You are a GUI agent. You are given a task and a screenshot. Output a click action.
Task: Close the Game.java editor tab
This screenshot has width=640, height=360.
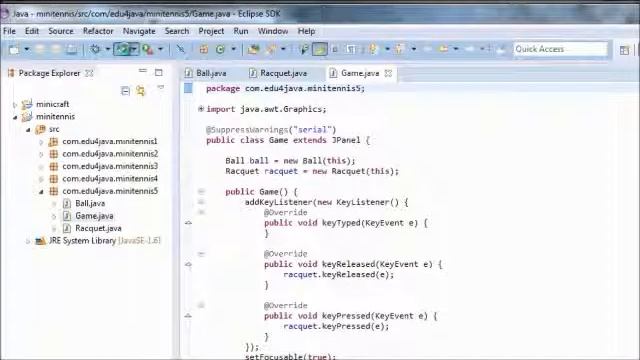[388, 73]
